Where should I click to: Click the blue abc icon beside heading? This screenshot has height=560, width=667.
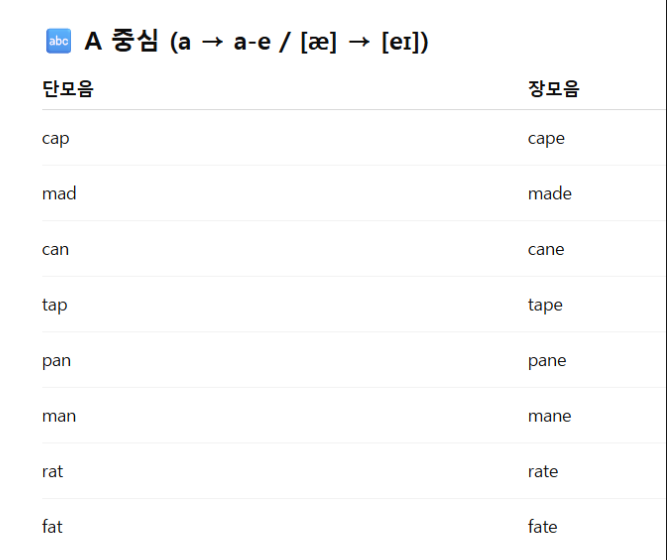(58, 41)
